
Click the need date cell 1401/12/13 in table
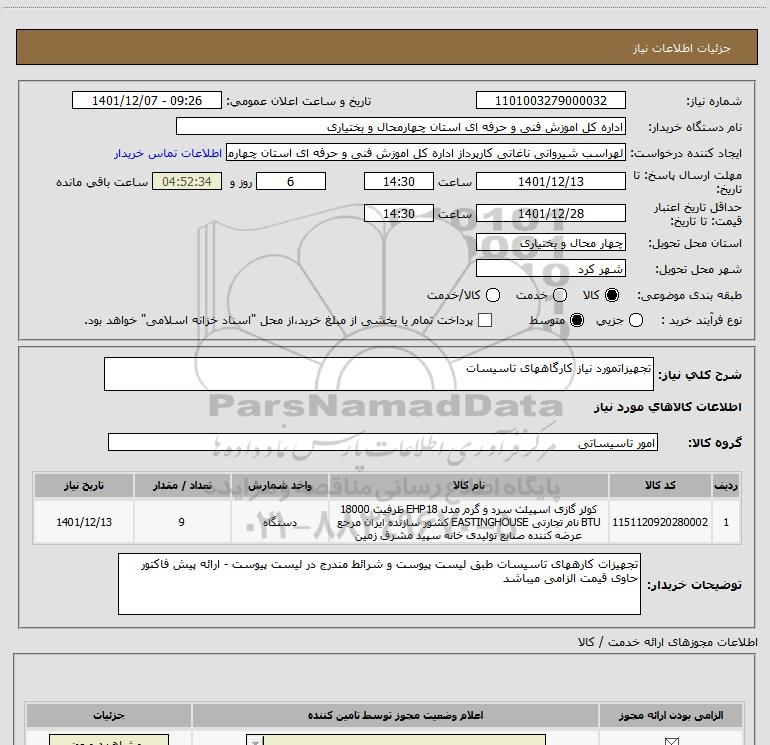[x=83, y=522]
